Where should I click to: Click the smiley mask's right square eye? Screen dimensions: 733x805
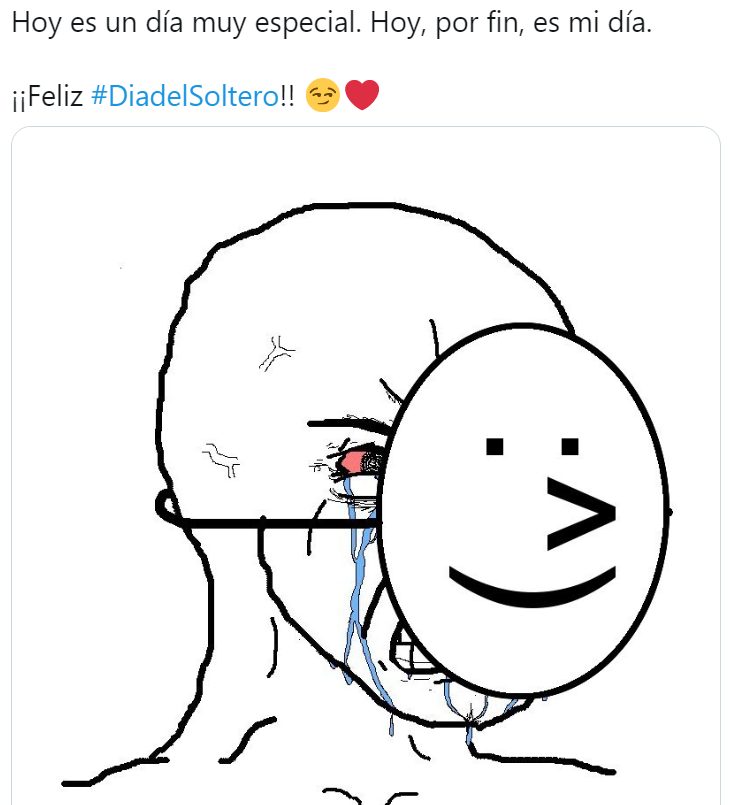click(570, 446)
